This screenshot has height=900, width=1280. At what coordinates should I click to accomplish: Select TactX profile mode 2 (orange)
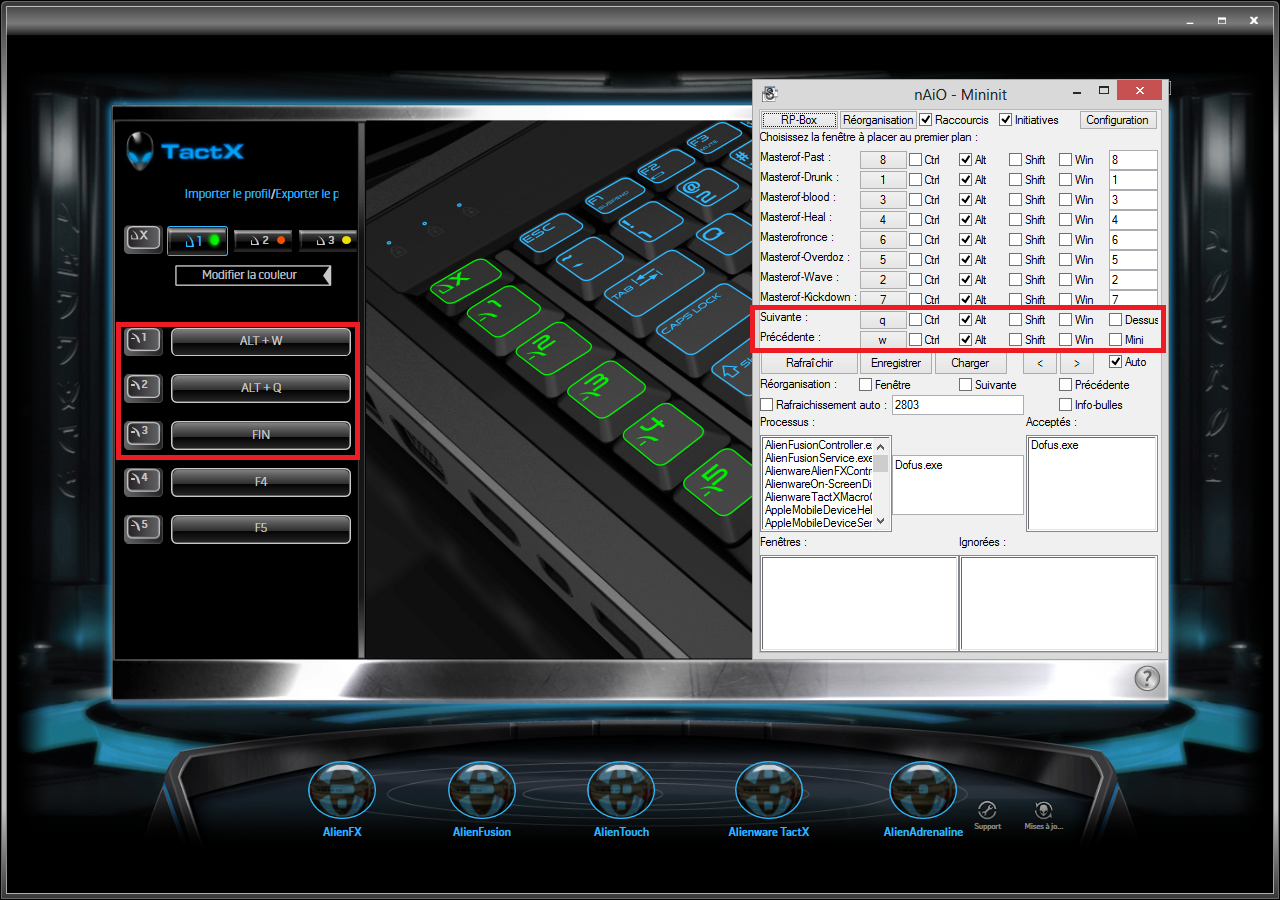pos(262,240)
